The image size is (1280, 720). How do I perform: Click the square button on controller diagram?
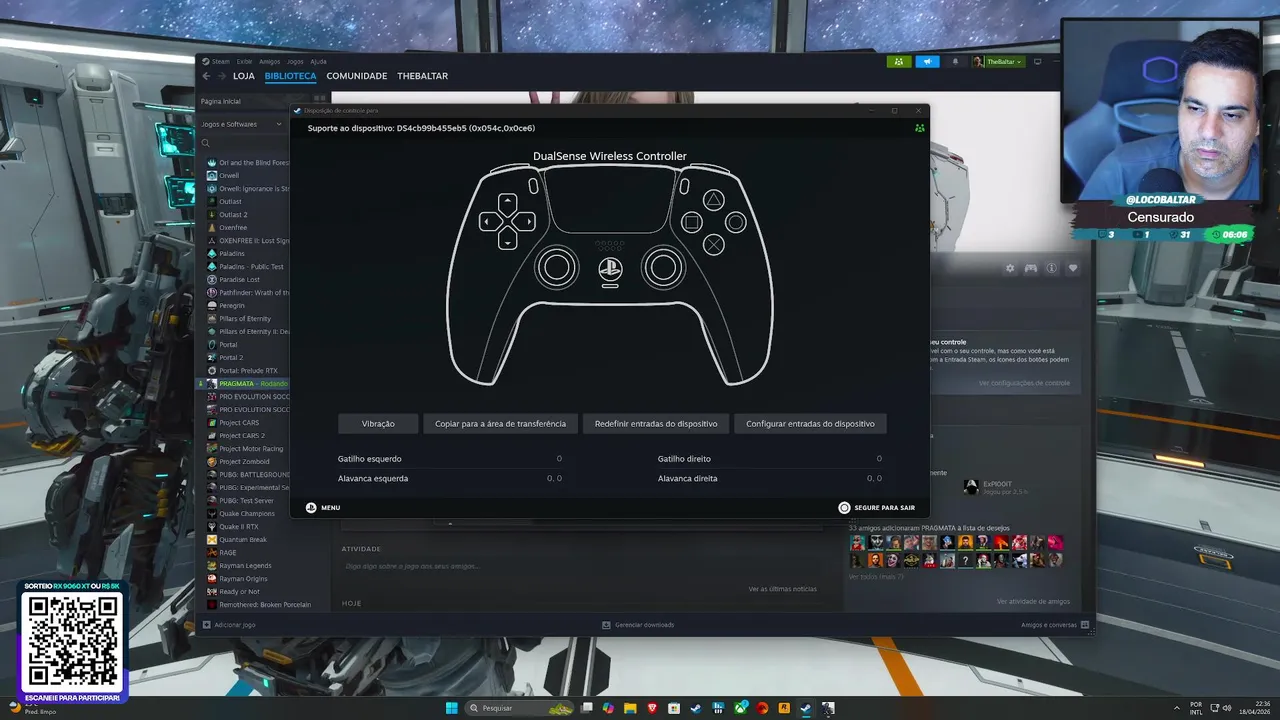click(x=691, y=222)
